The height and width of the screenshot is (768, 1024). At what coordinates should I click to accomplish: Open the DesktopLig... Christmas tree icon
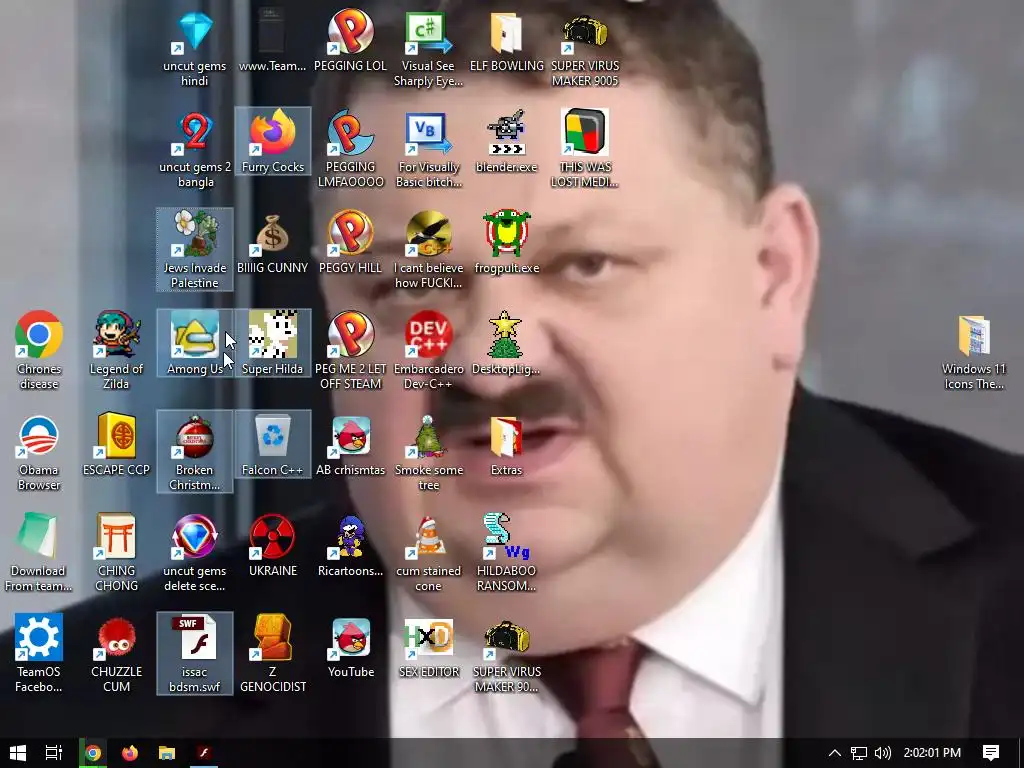click(507, 344)
